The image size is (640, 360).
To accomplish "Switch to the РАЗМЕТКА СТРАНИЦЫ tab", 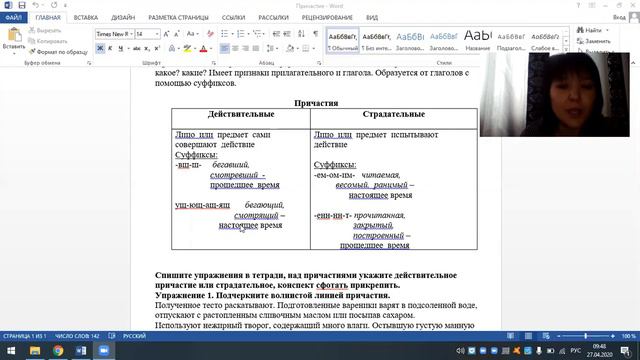I will point(178,18).
